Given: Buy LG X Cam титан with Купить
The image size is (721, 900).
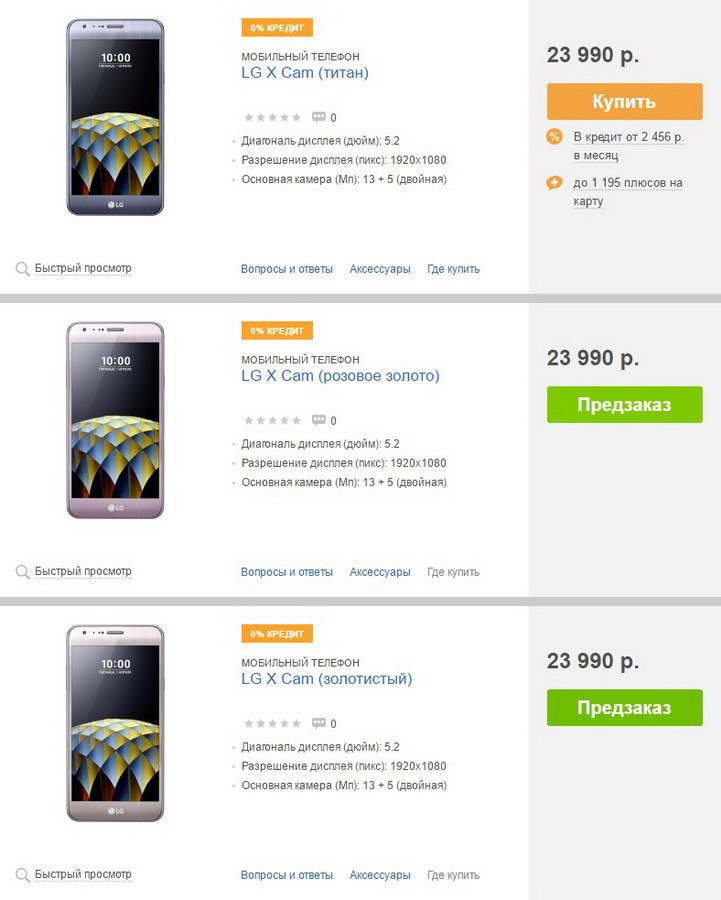Looking at the screenshot, I should (625, 102).
